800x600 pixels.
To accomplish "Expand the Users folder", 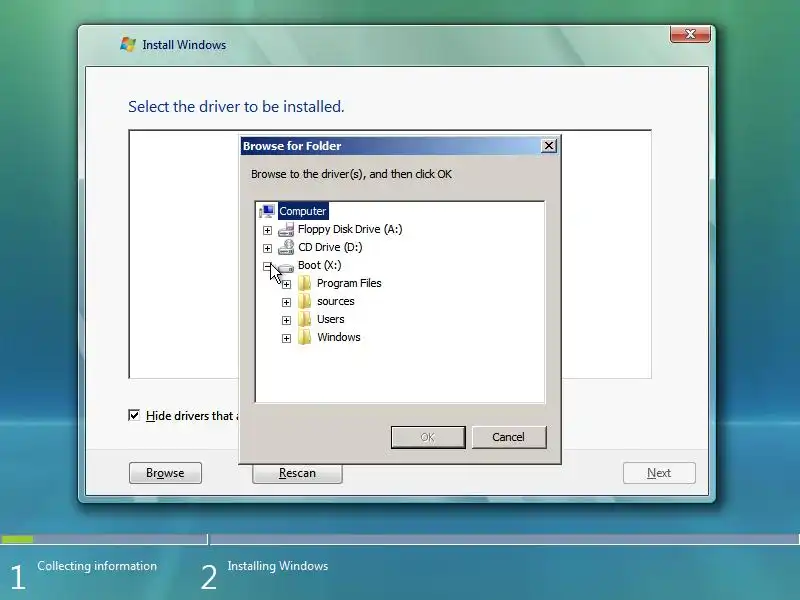I will pos(286,320).
